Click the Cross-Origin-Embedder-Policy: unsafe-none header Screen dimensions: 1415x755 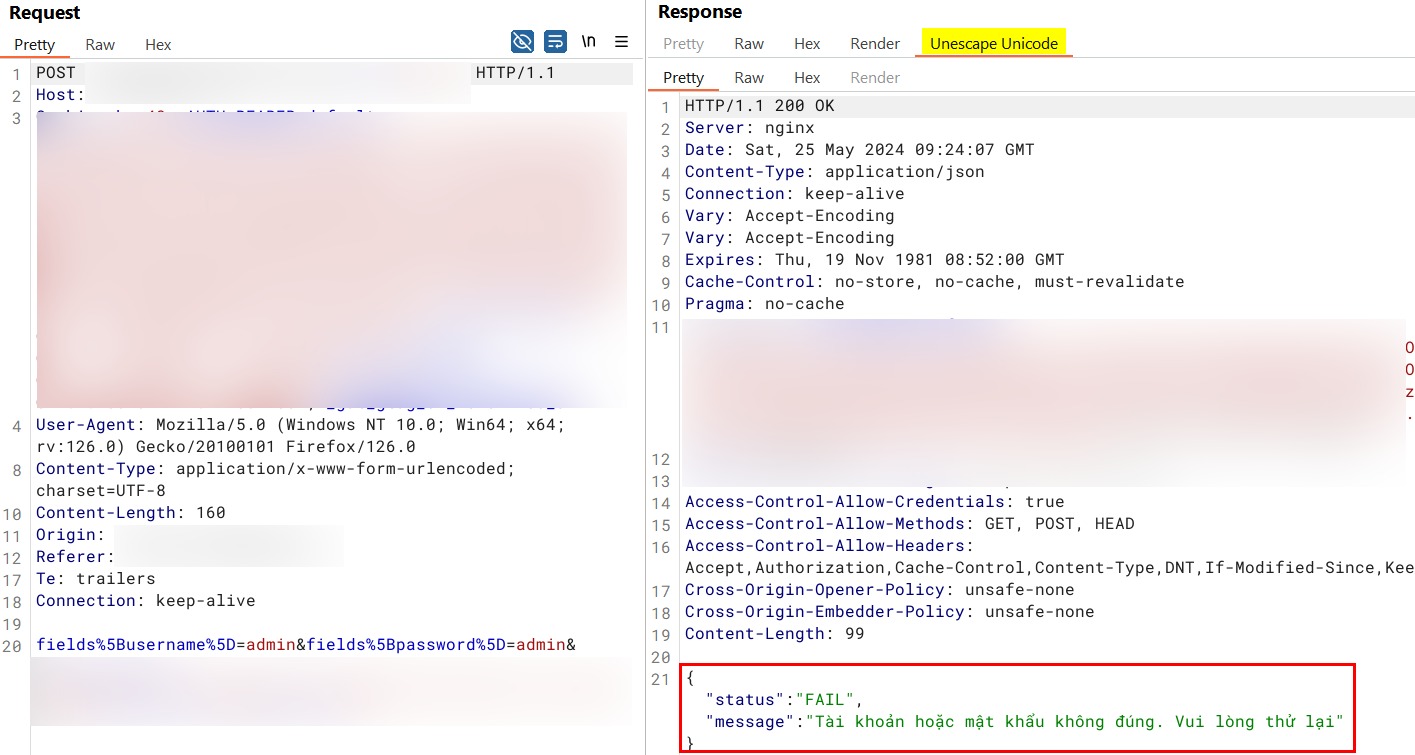tap(890, 612)
